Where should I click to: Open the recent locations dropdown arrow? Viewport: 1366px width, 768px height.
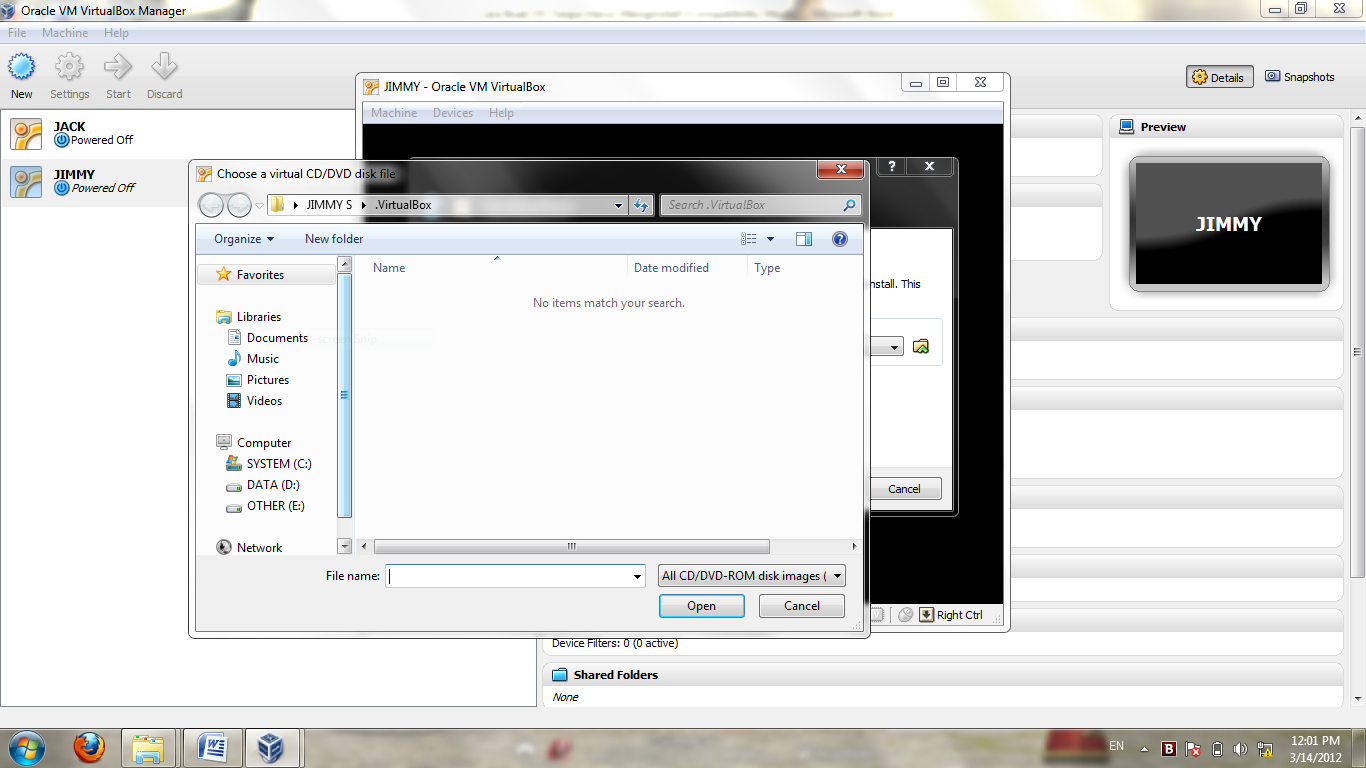[260, 206]
